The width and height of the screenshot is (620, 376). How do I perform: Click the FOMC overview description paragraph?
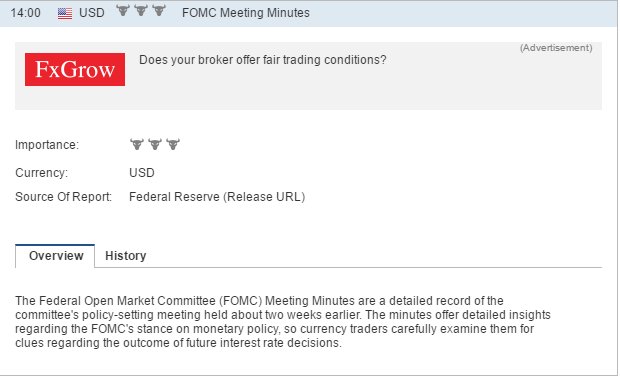283,322
